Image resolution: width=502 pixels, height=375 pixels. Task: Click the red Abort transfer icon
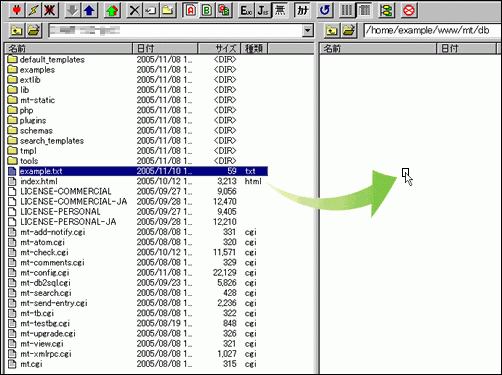click(409, 10)
